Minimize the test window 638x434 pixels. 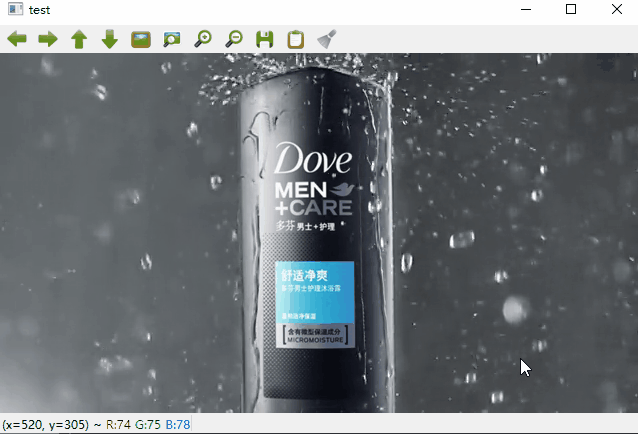[x=526, y=9]
